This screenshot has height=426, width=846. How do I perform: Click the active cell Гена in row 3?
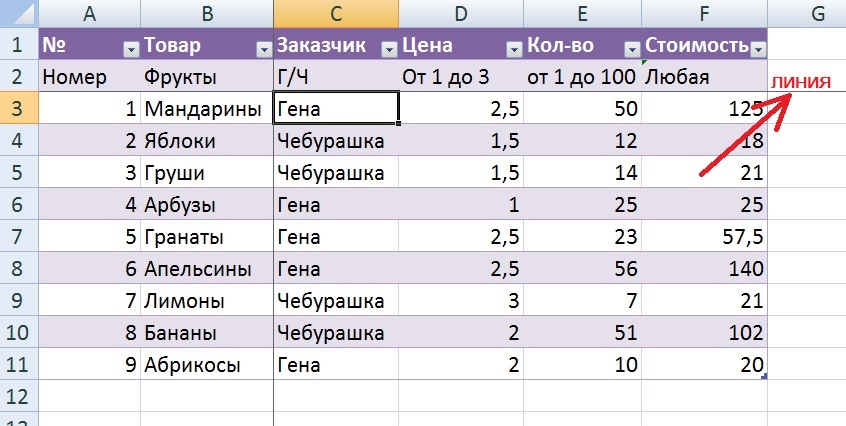tap(335, 109)
